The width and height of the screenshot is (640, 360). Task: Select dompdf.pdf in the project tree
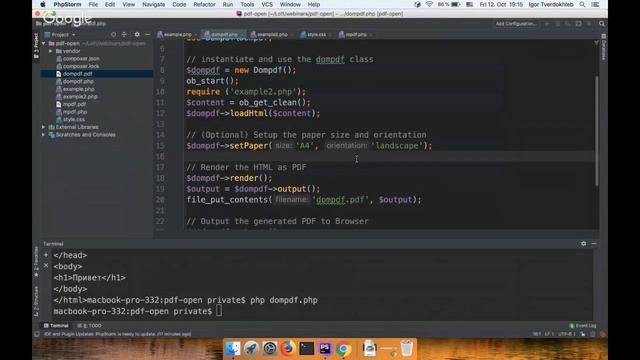[x=77, y=74]
